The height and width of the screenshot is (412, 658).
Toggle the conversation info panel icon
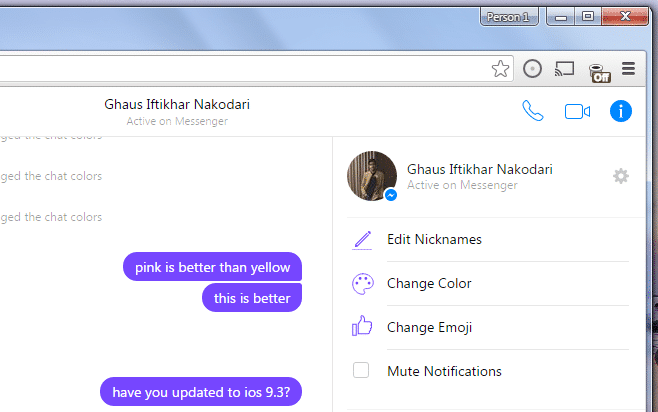(x=621, y=111)
